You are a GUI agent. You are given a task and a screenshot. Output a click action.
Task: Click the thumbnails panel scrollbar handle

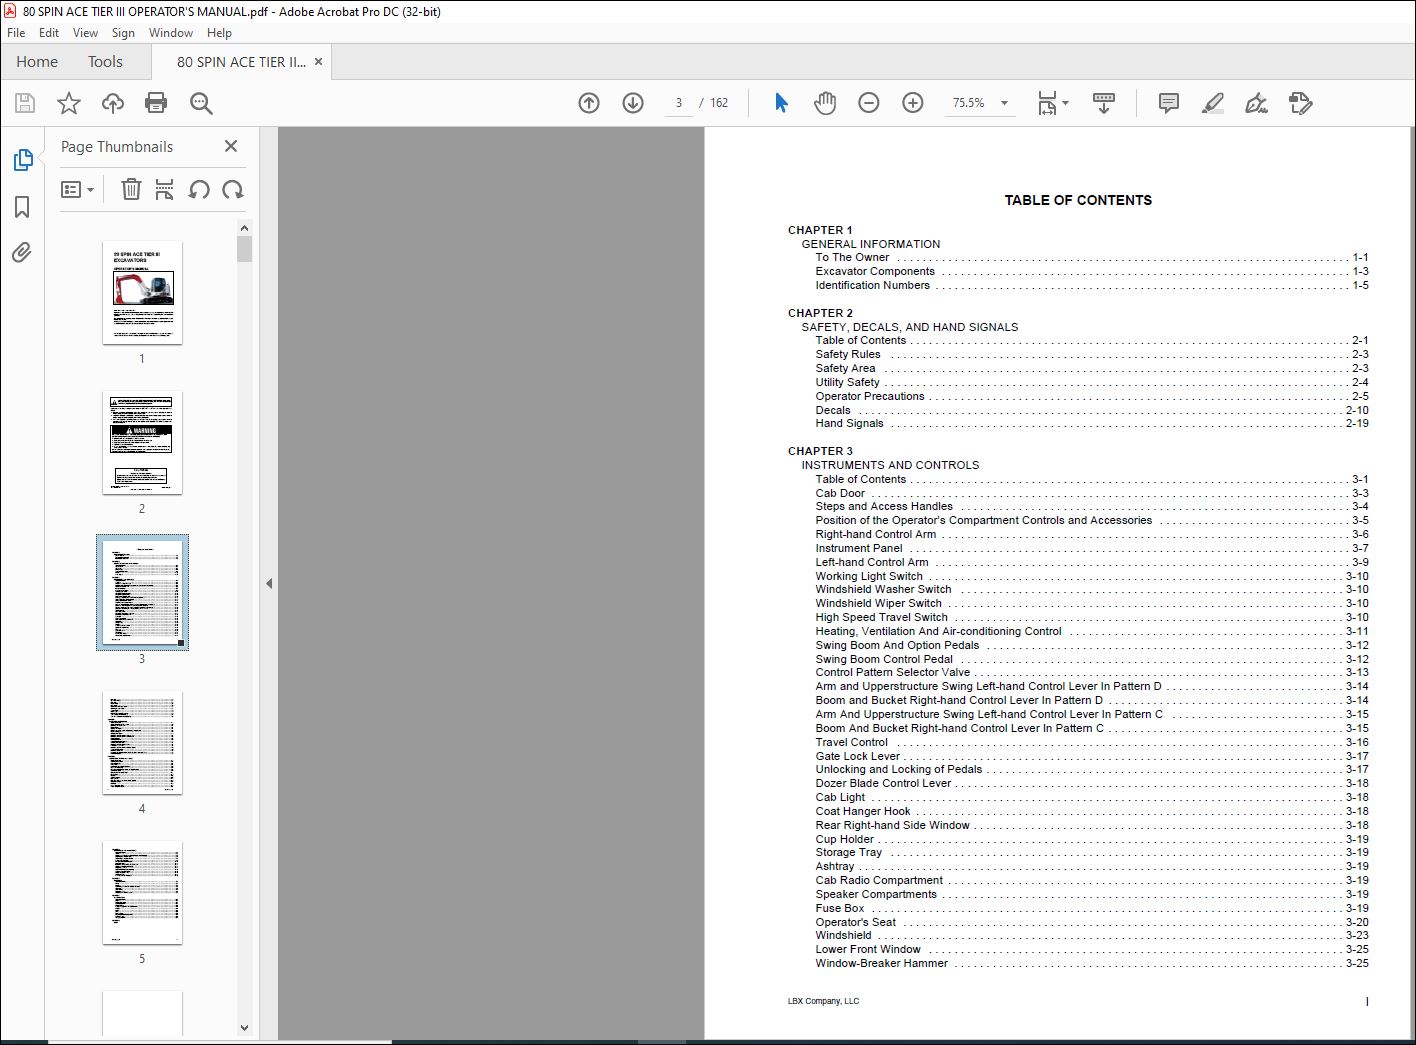[x=245, y=249]
